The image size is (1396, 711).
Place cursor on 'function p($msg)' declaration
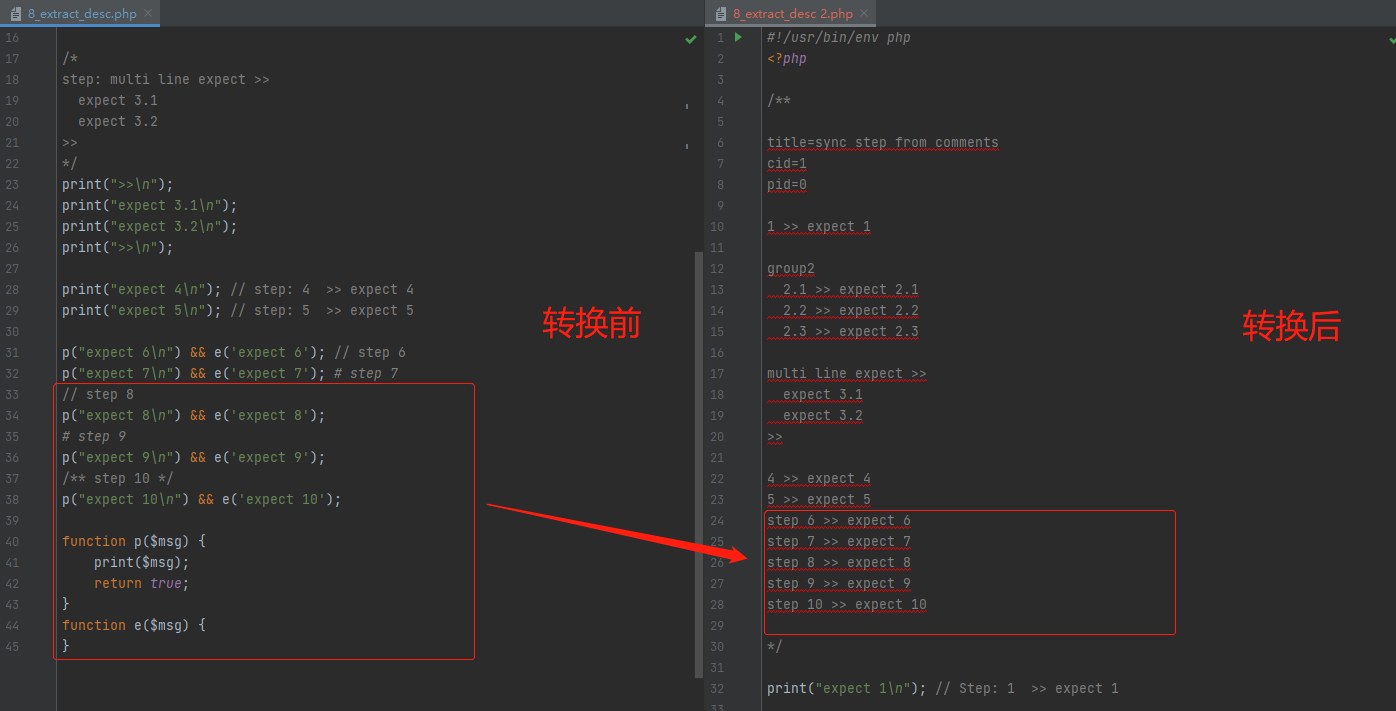click(x=133, y=541)
